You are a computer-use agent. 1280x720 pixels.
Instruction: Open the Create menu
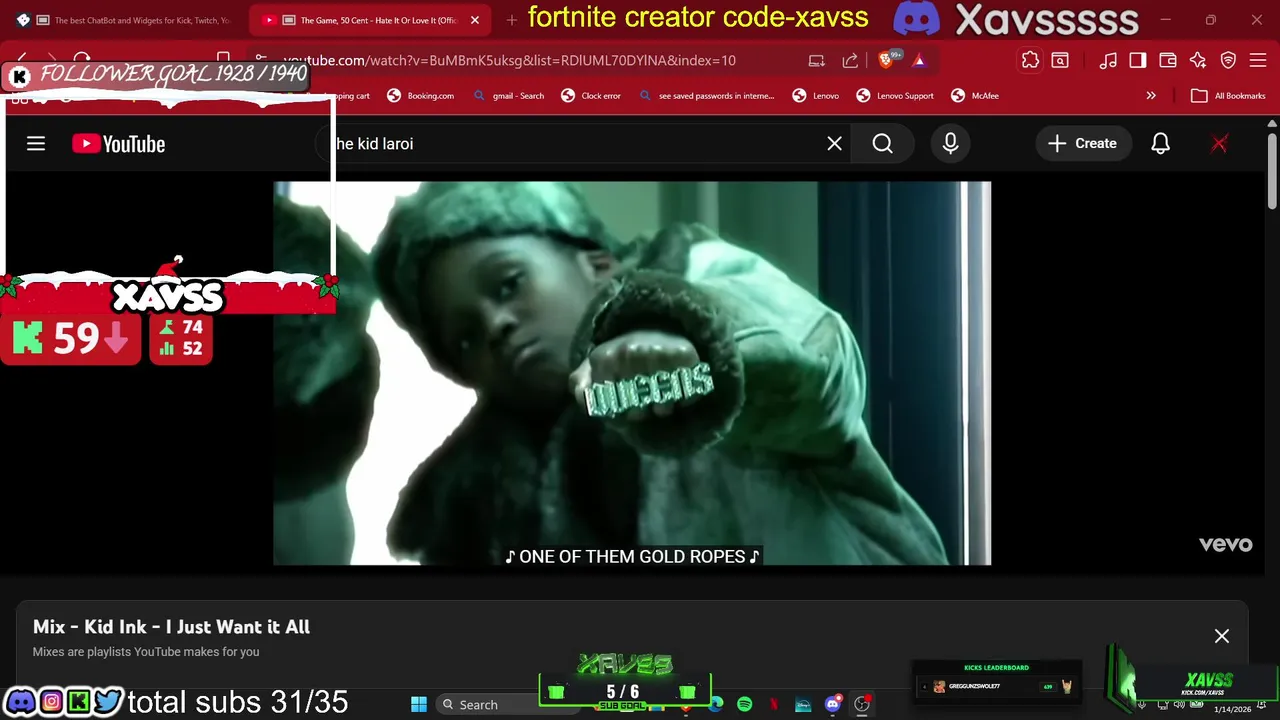[1083, 144]
